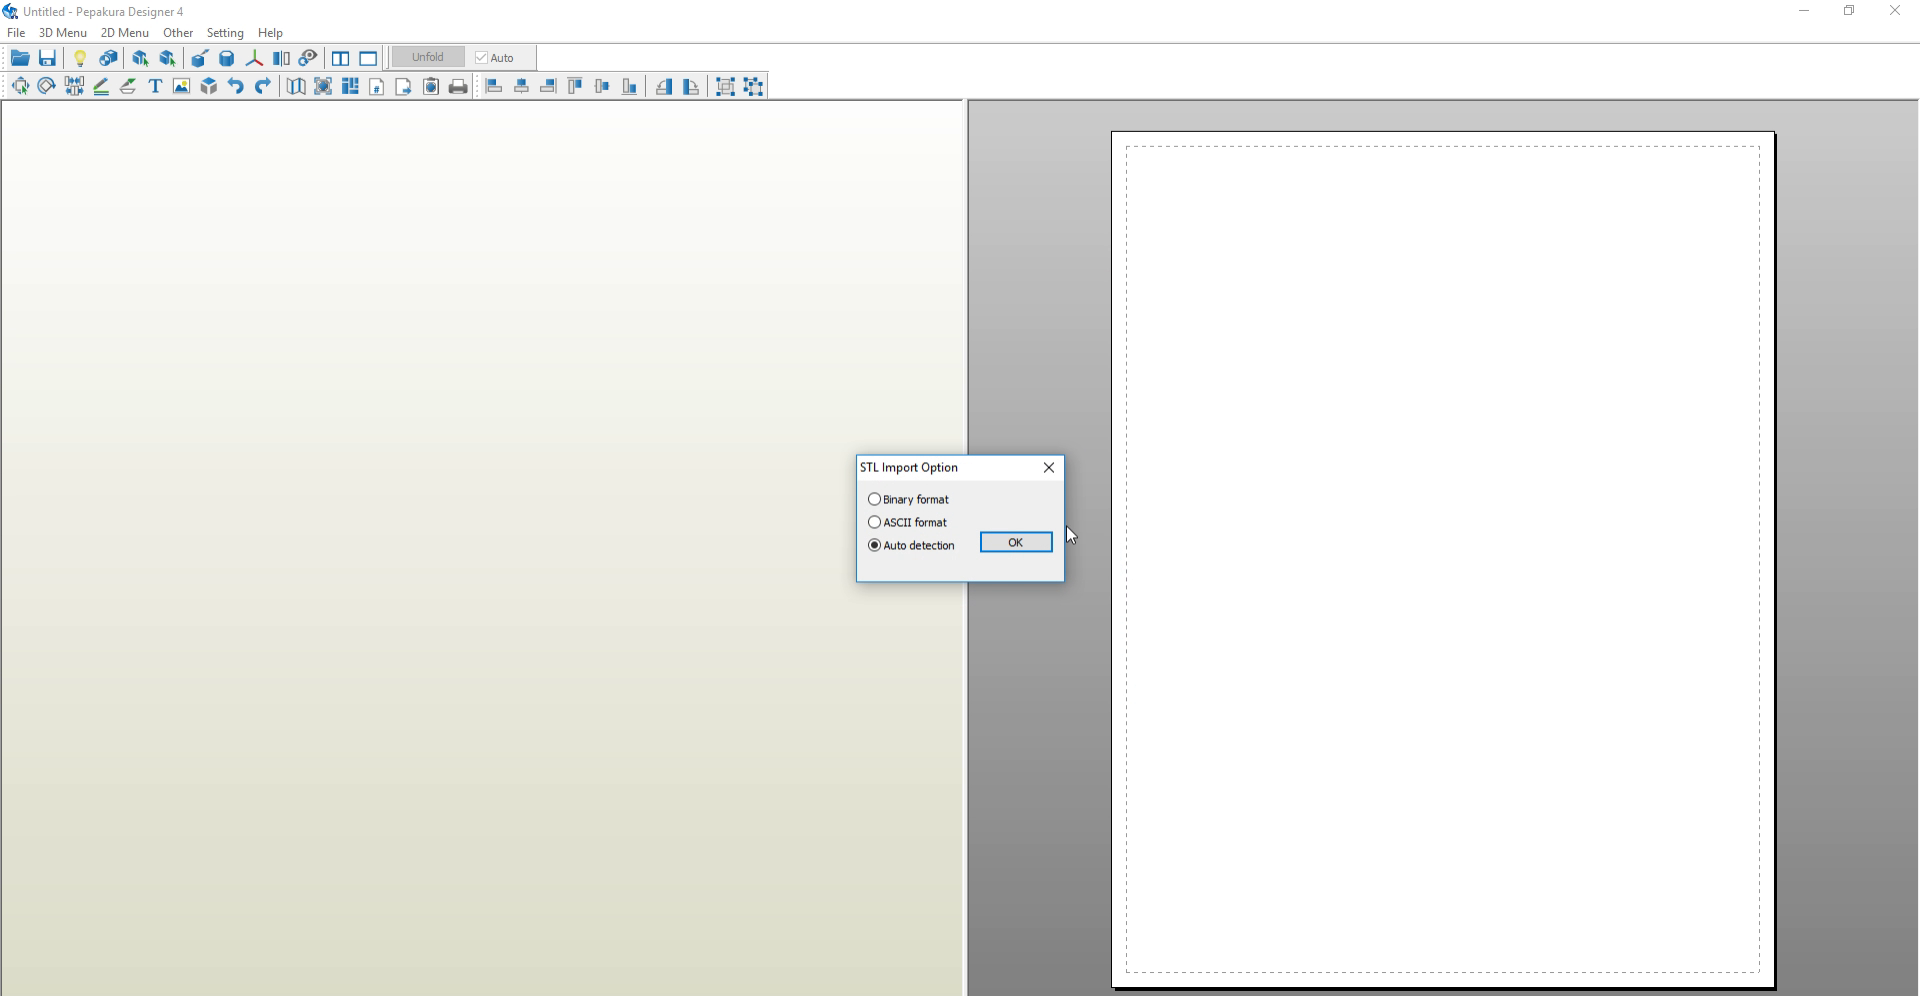Switch to single-pane view icon

(368, 58)
